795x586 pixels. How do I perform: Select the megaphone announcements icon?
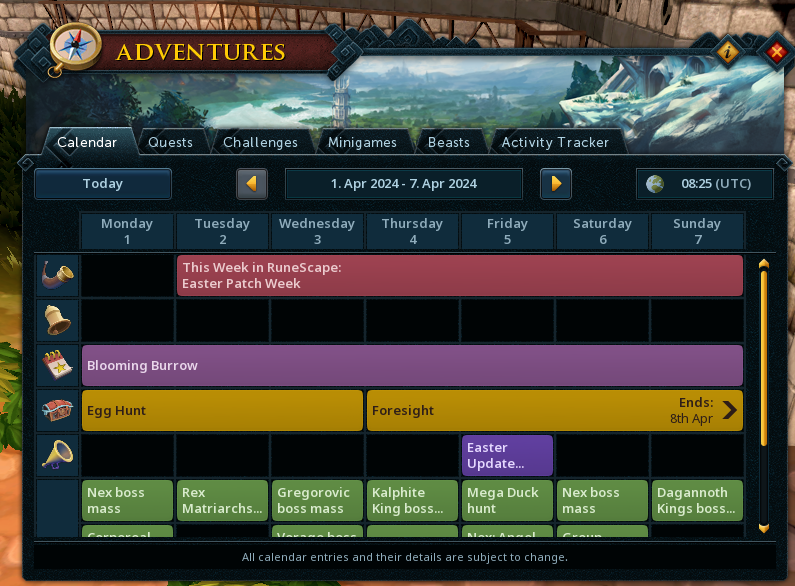[x=57, y=455]
